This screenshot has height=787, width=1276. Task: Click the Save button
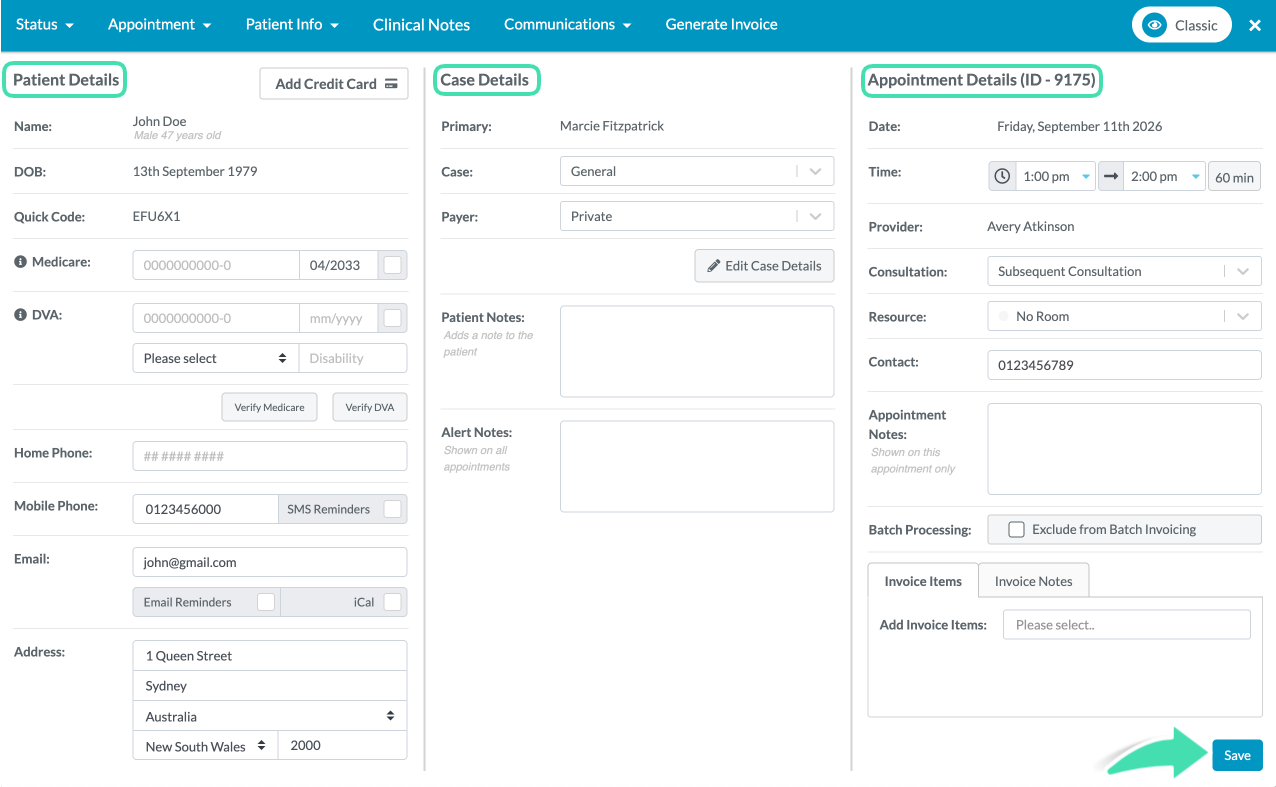click(1237, 755)
